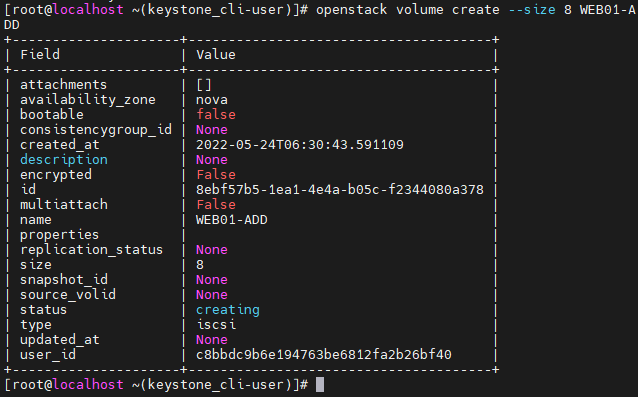Select the 'attachments' field name

point(63,85)
